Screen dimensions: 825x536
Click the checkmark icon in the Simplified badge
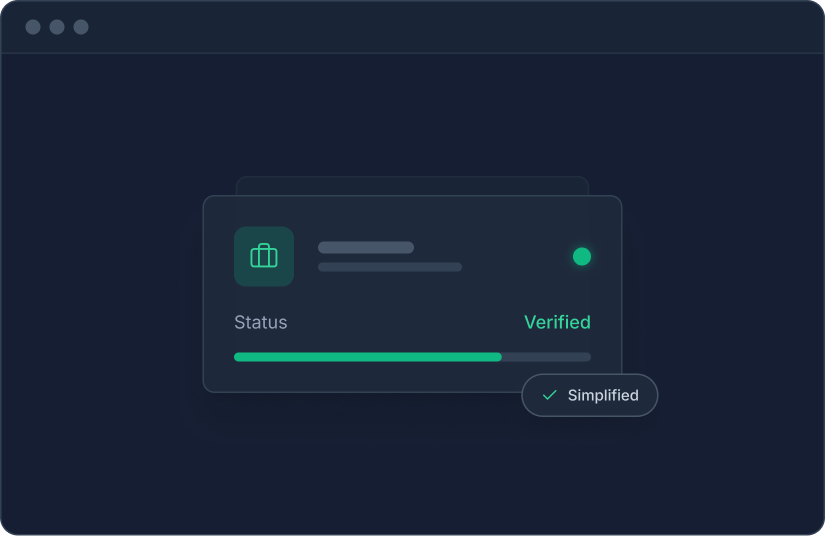[x=549, y=395]
